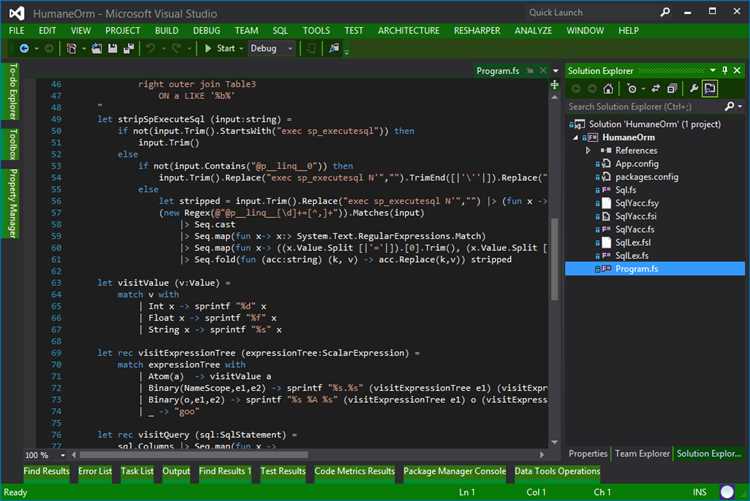750x501 pixels.
Task: Click the Find in Files toolbar icon
Action: (x=334, y=48)
